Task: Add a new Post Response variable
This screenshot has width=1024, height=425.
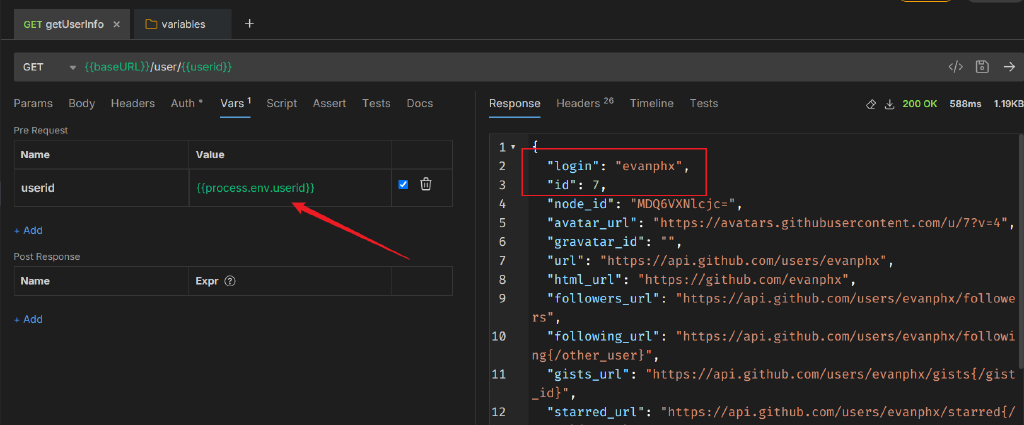Action: [28, 319]
